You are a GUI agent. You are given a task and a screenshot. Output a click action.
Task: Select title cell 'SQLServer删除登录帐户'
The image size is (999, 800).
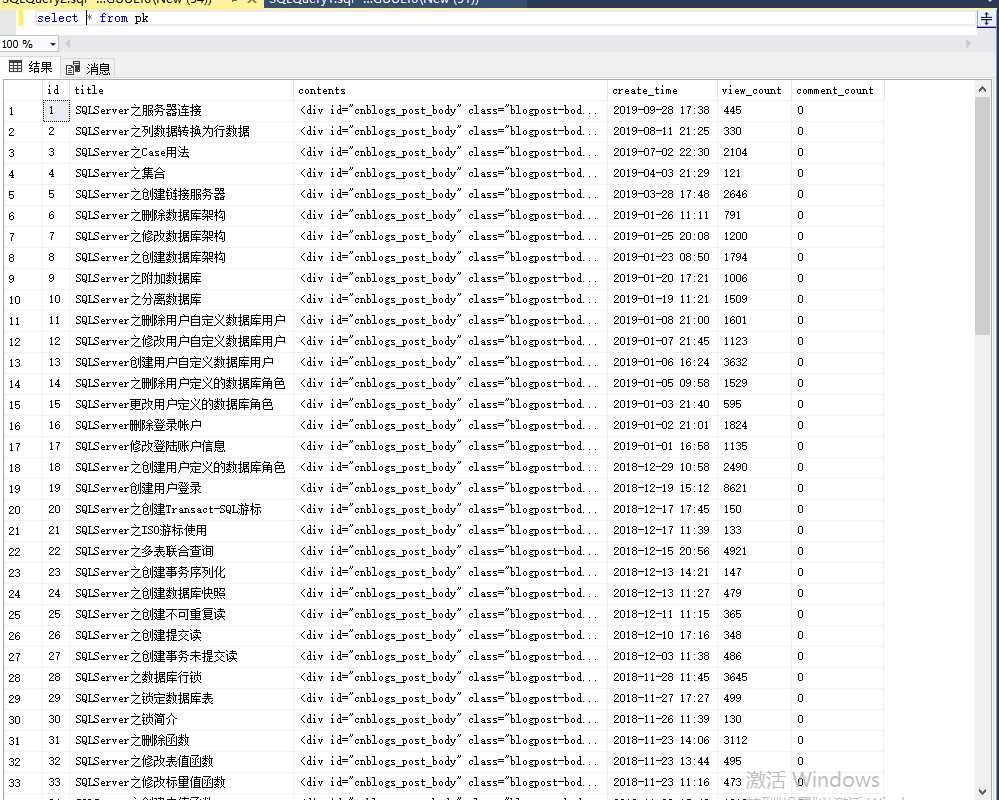(182, 425)
